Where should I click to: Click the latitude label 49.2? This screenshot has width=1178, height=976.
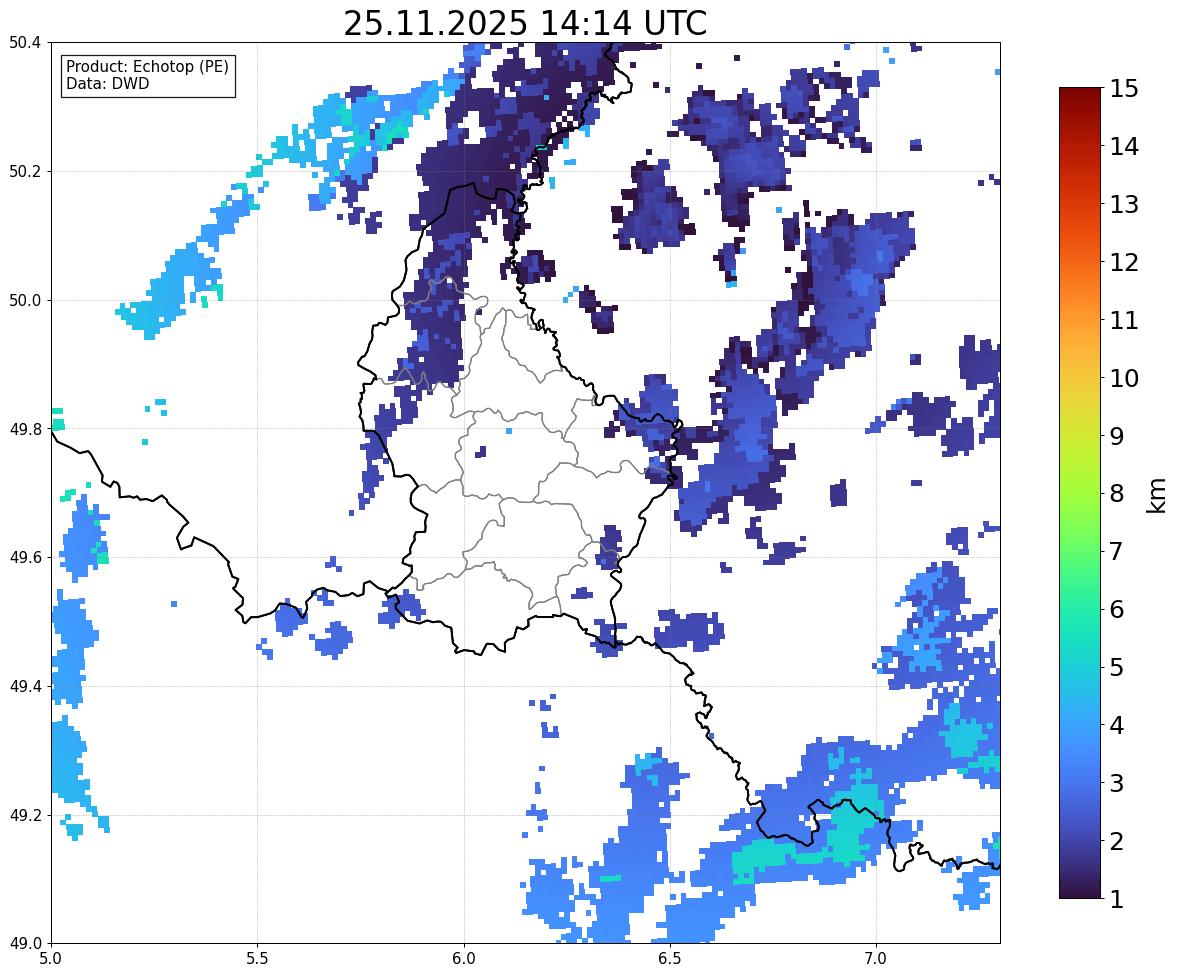[x=24, y=815]
